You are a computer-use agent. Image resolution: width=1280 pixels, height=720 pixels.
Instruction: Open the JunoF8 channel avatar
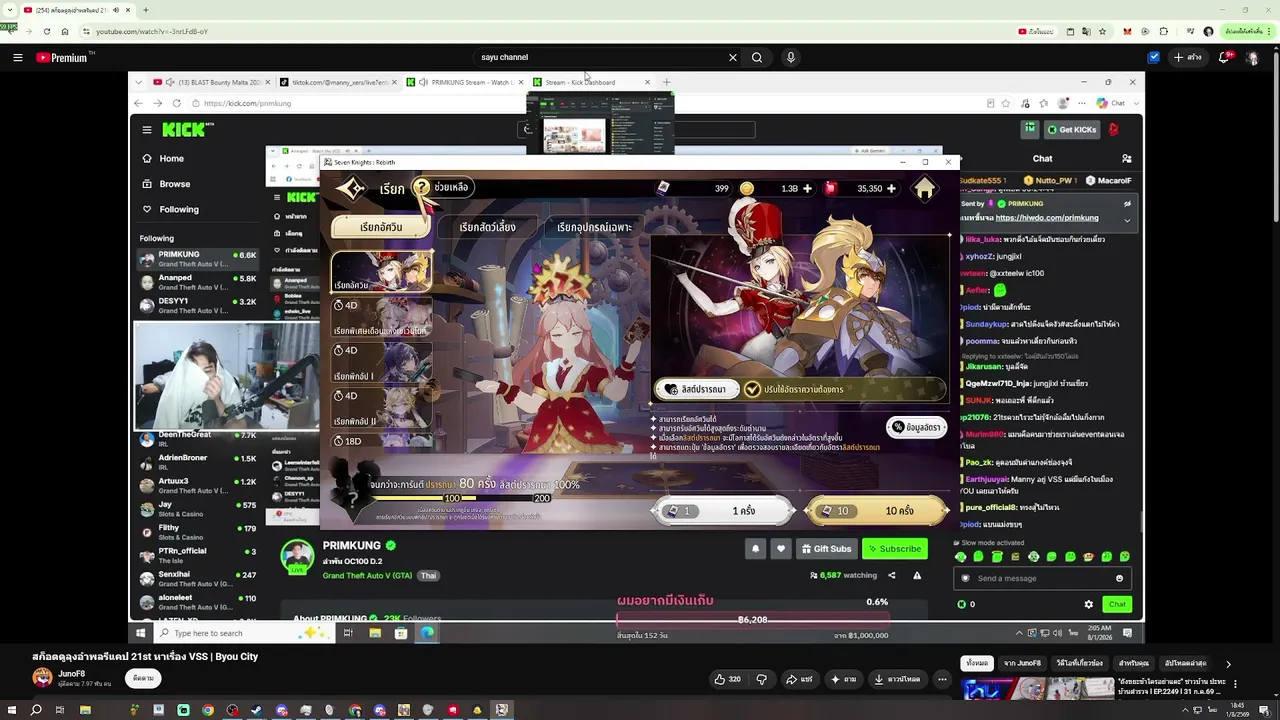[x=42, y=678]
